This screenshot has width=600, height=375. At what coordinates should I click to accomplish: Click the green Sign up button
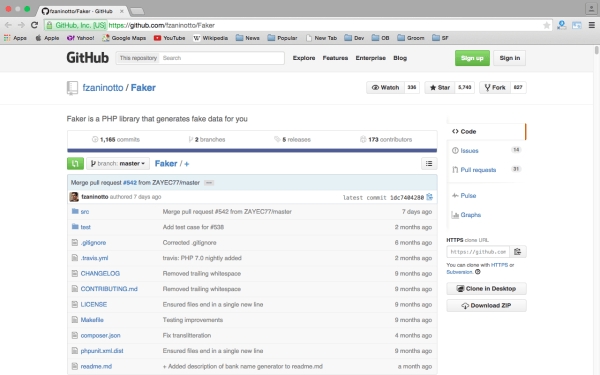(472, 58)
